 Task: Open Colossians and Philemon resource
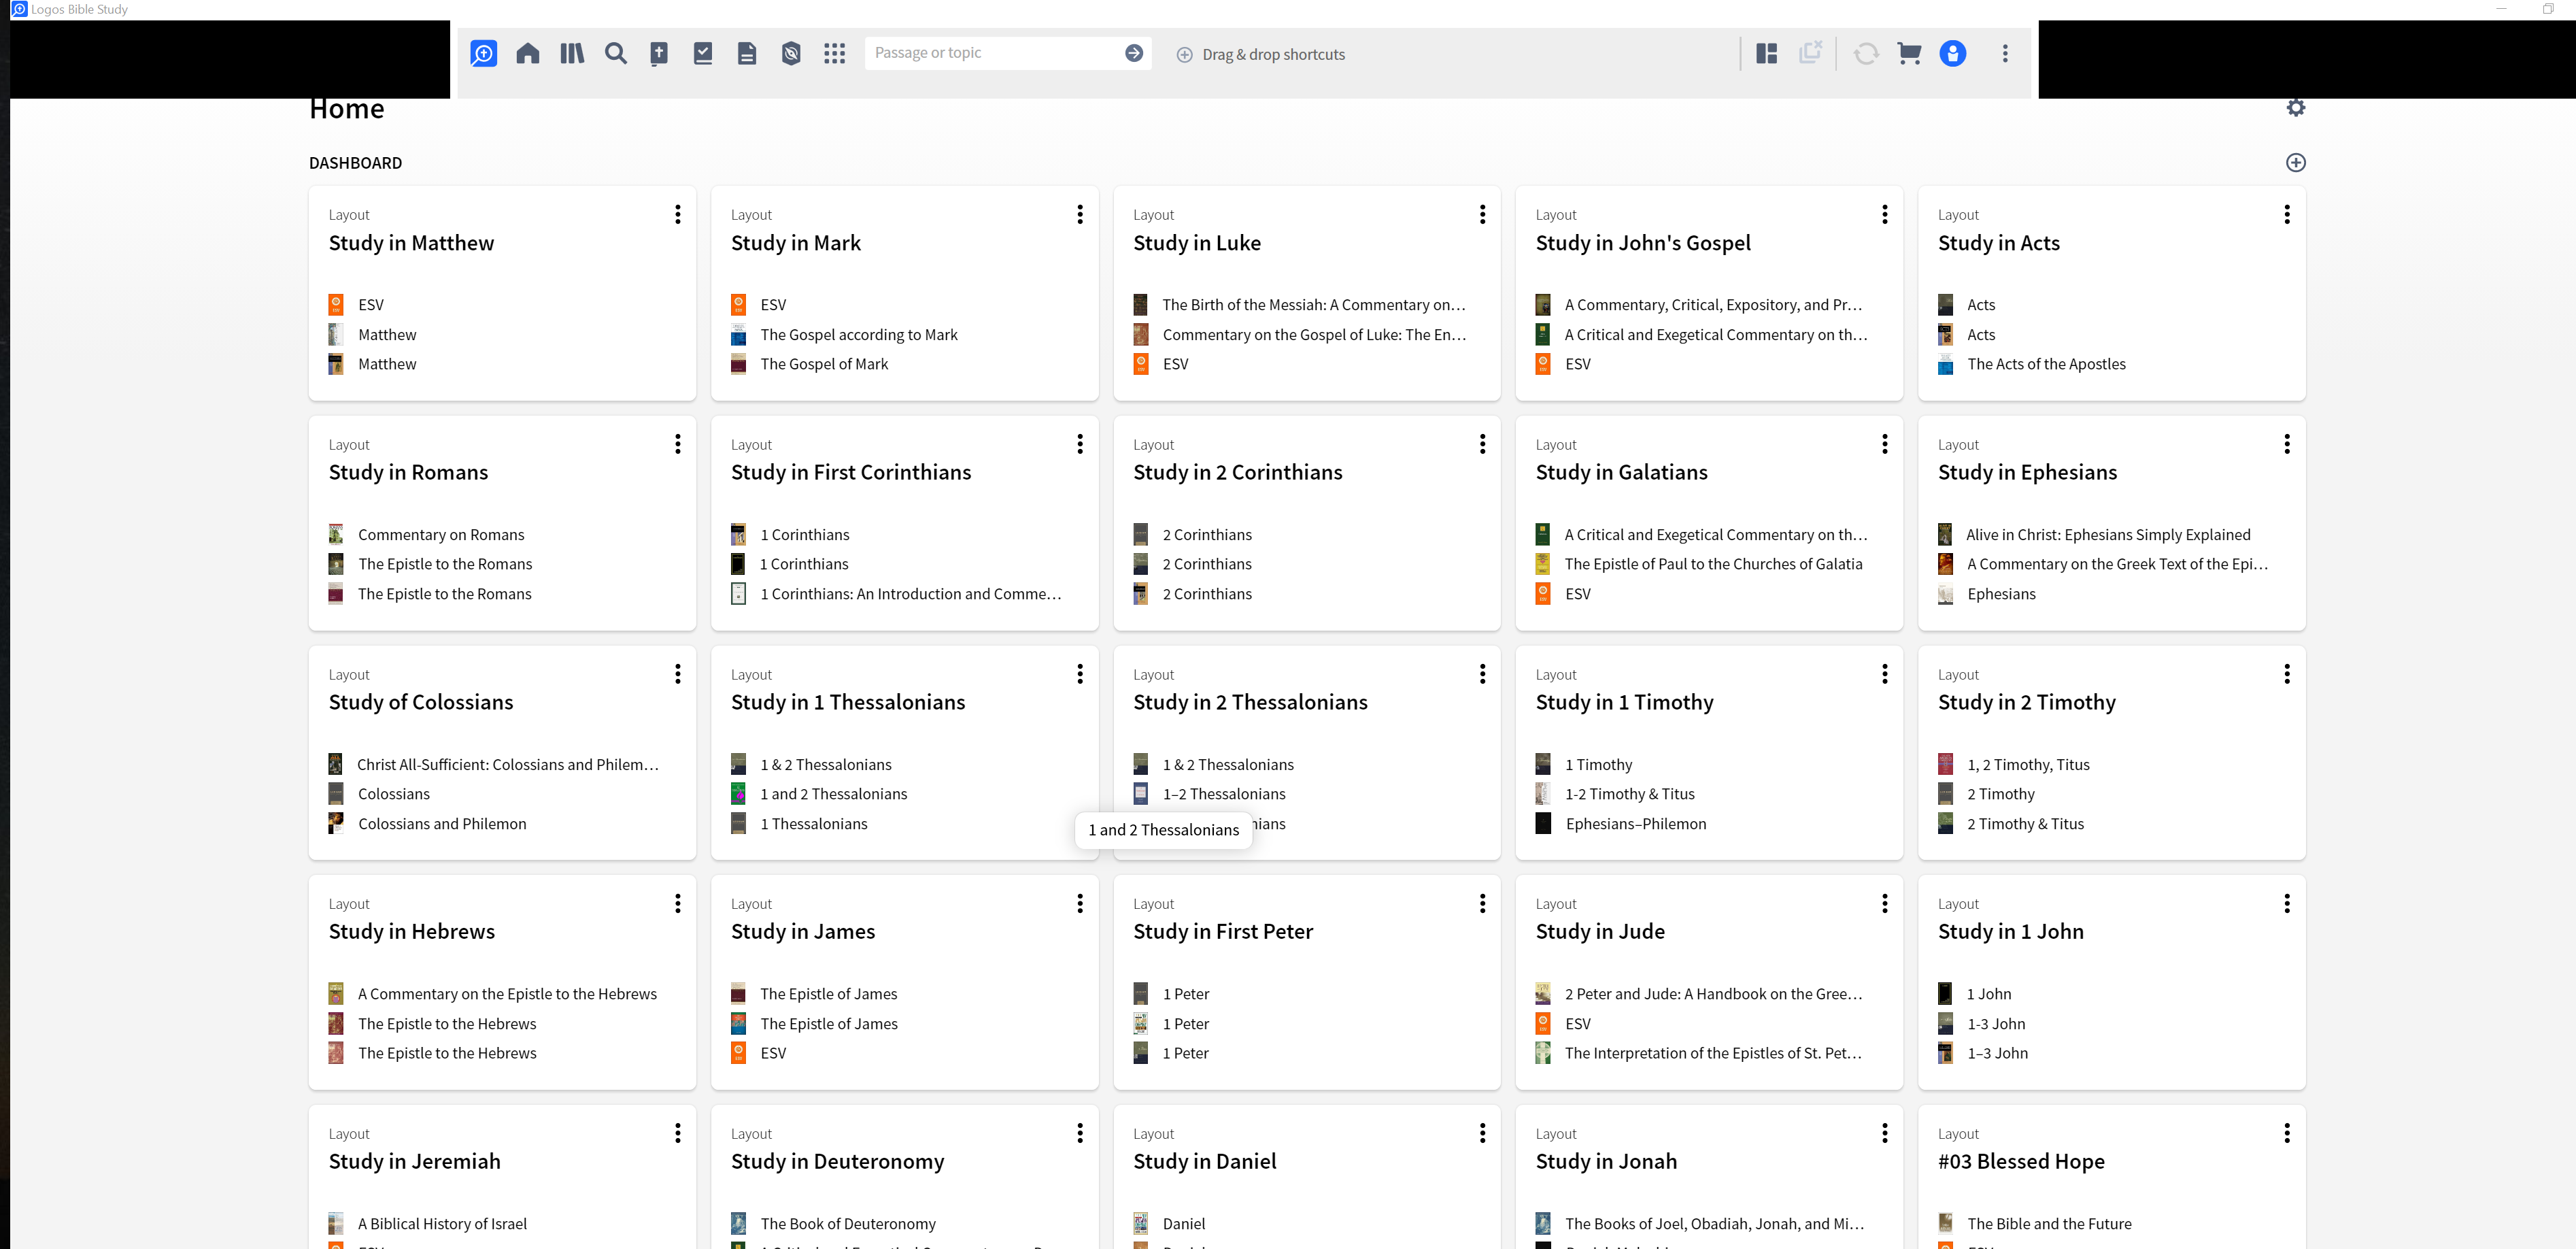pos(441,824)
